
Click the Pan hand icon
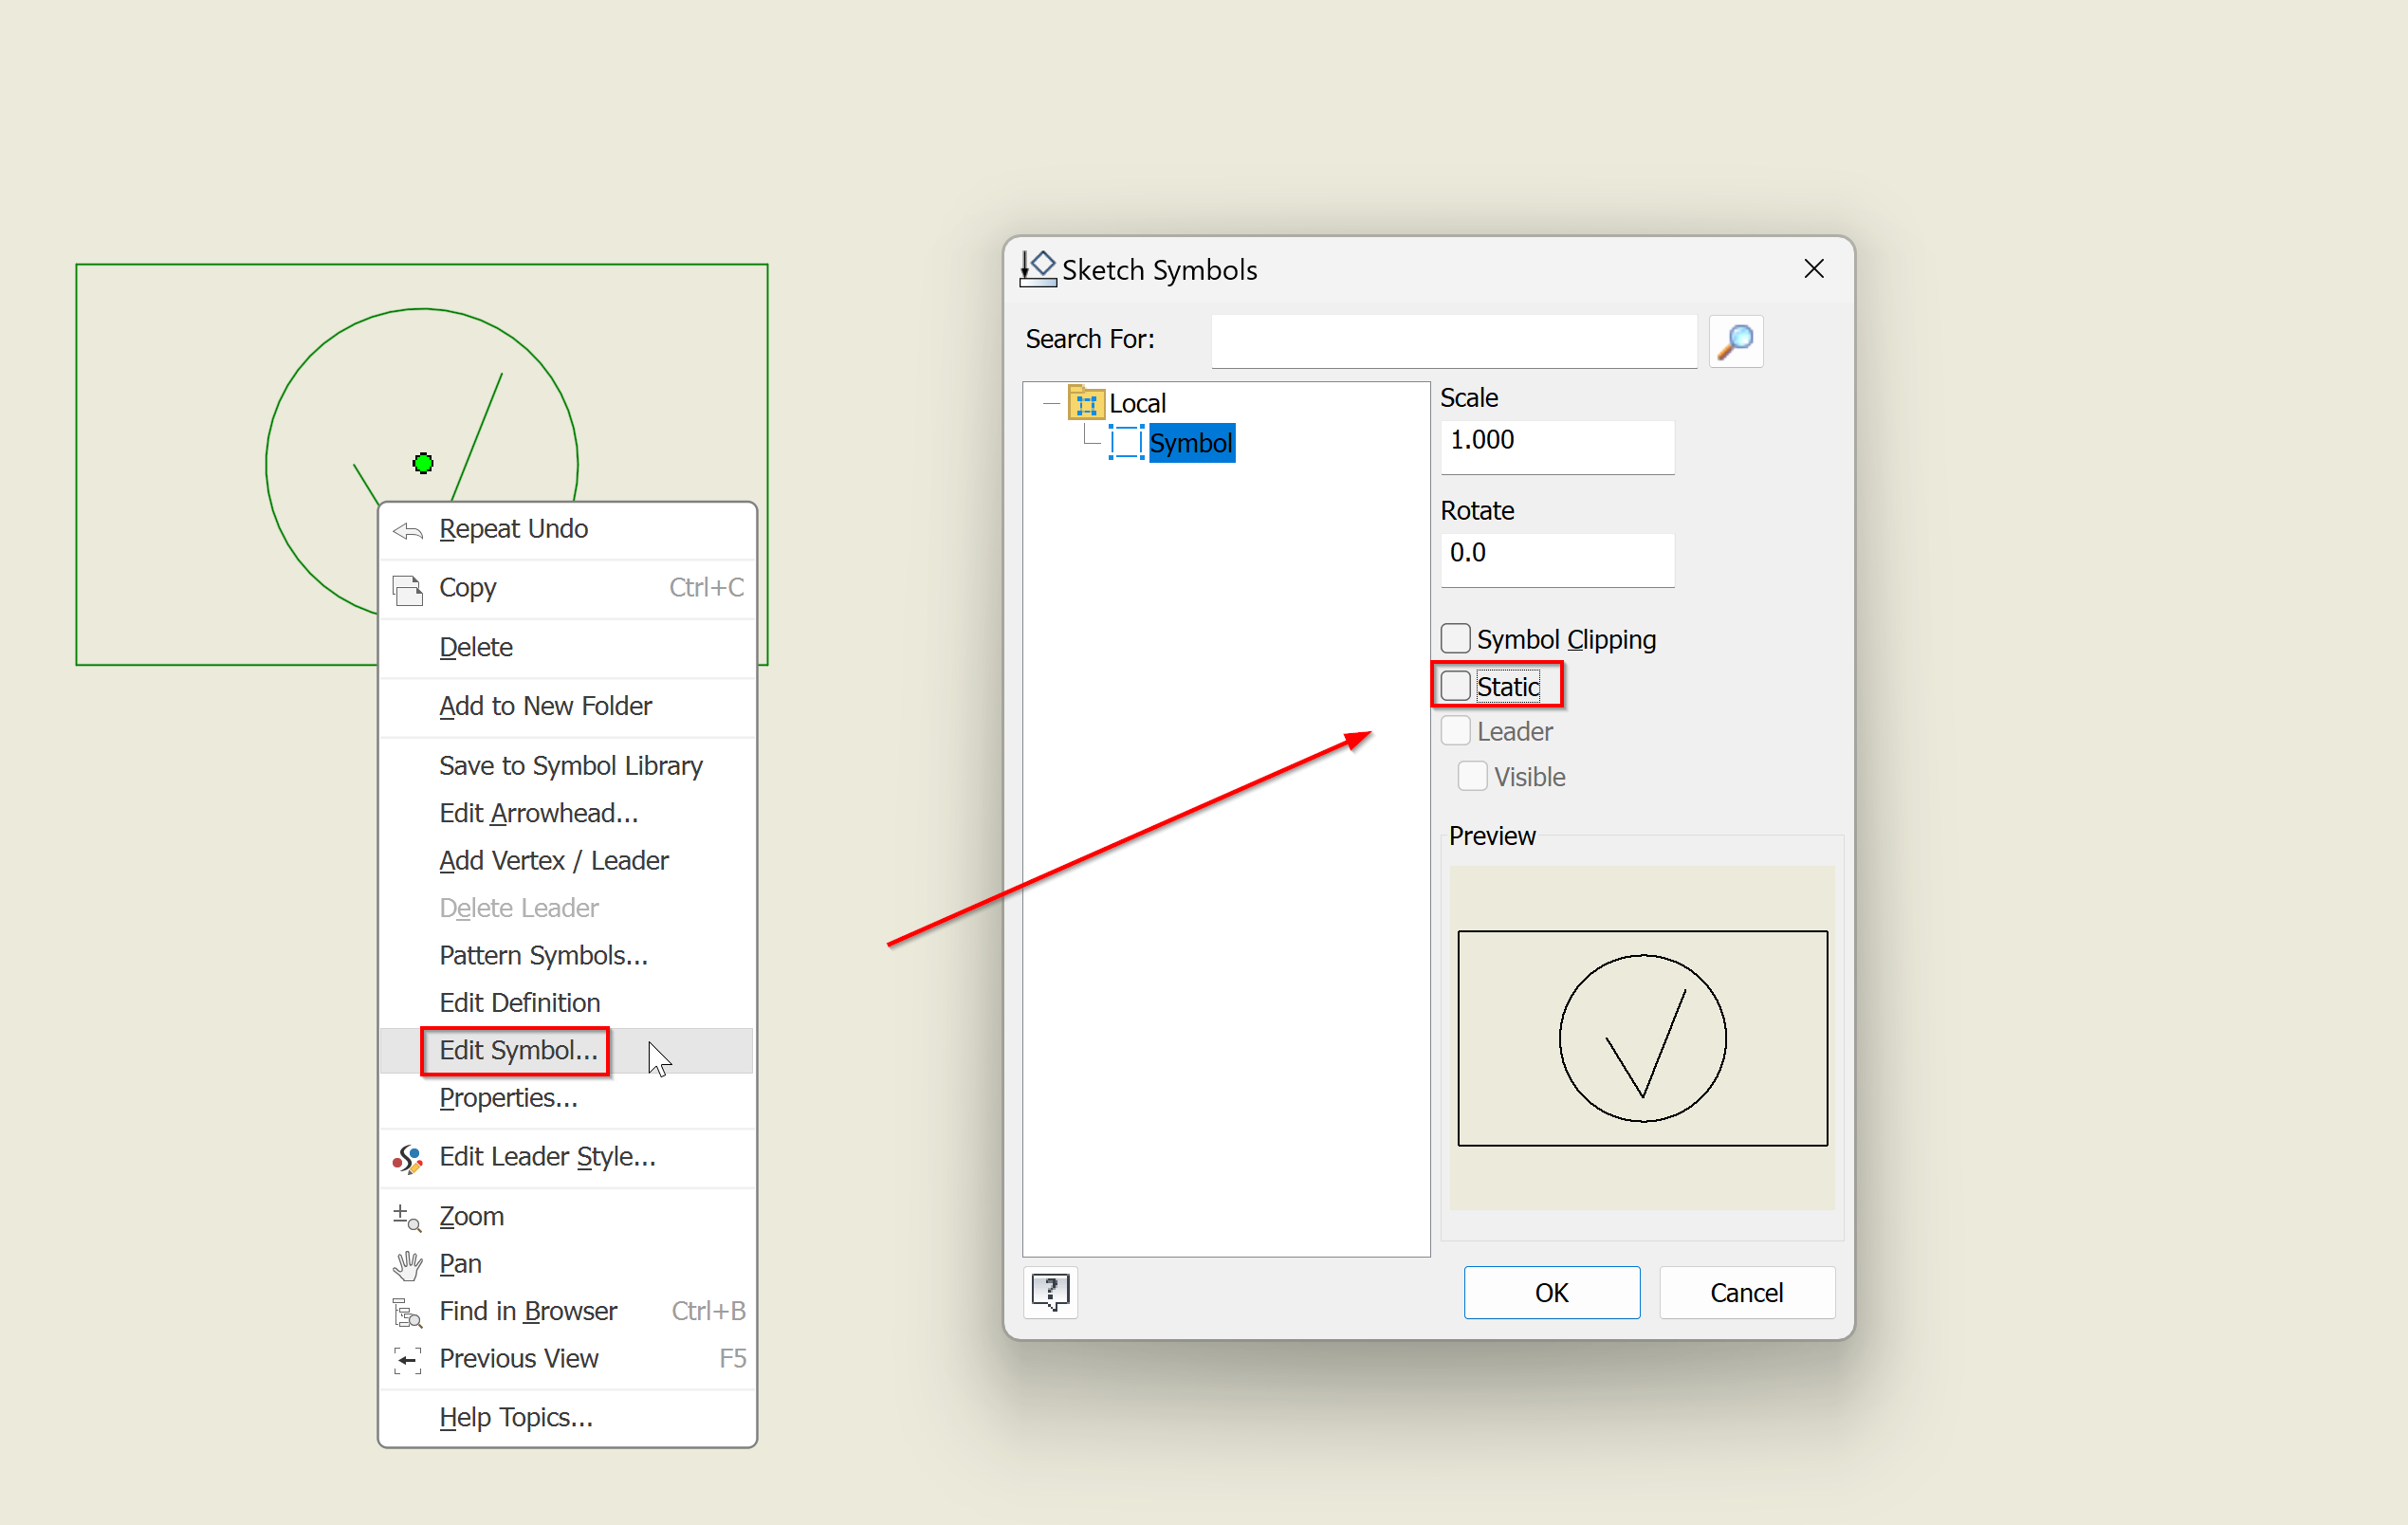[407, 1265]
